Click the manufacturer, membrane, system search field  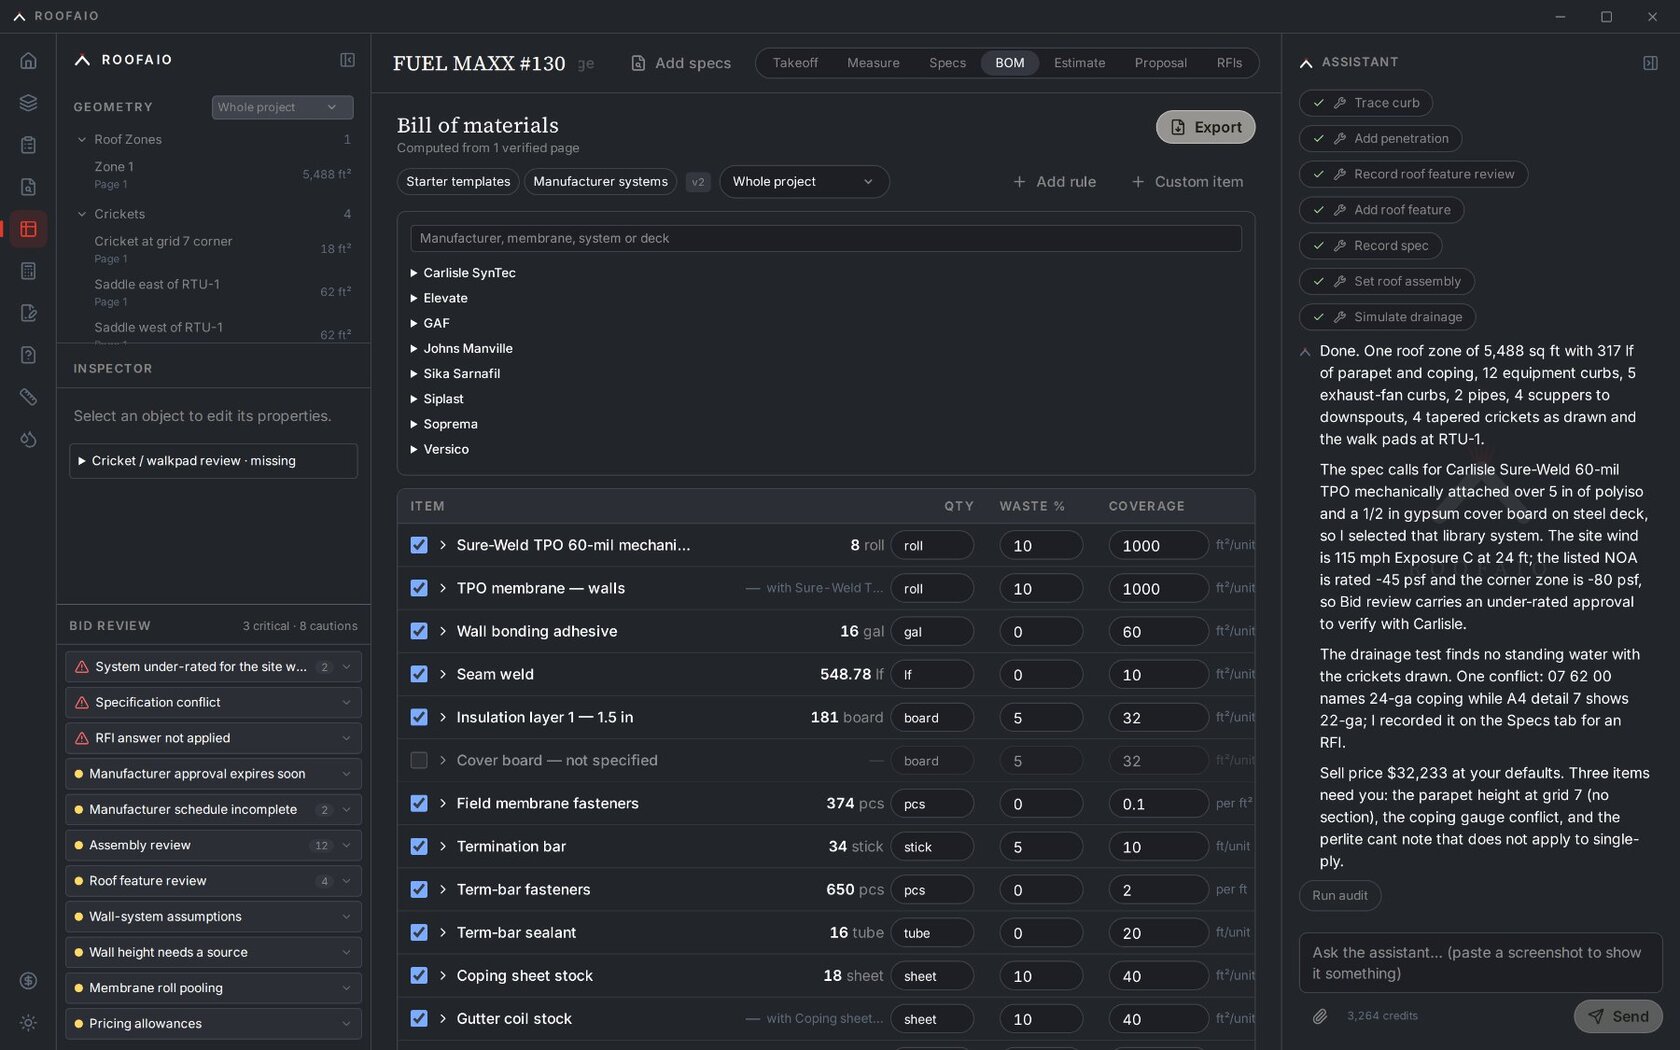pyautogui.click(x=825, y=238)
